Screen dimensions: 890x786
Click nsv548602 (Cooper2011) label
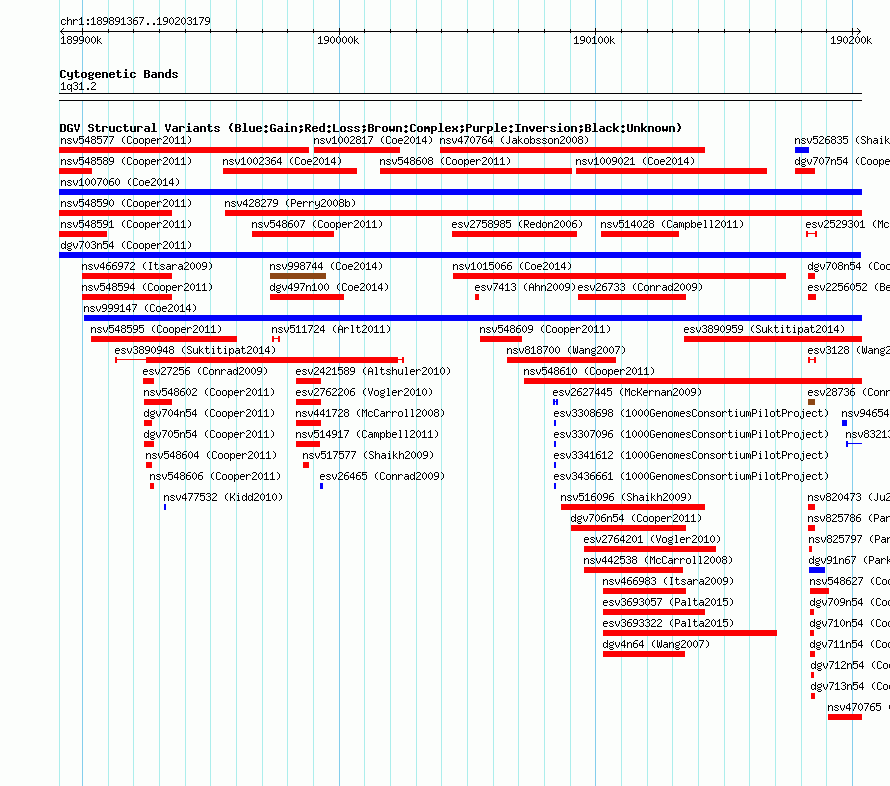point(209,392)
